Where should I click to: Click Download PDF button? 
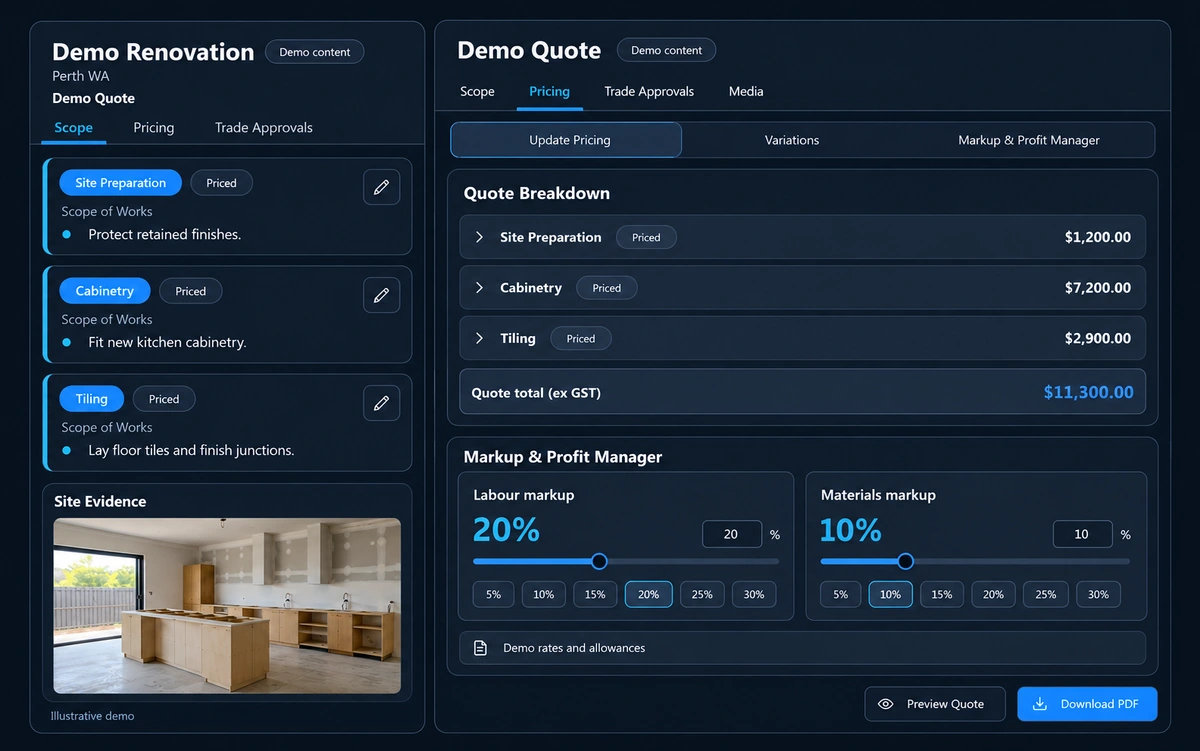click(1087, 704)
